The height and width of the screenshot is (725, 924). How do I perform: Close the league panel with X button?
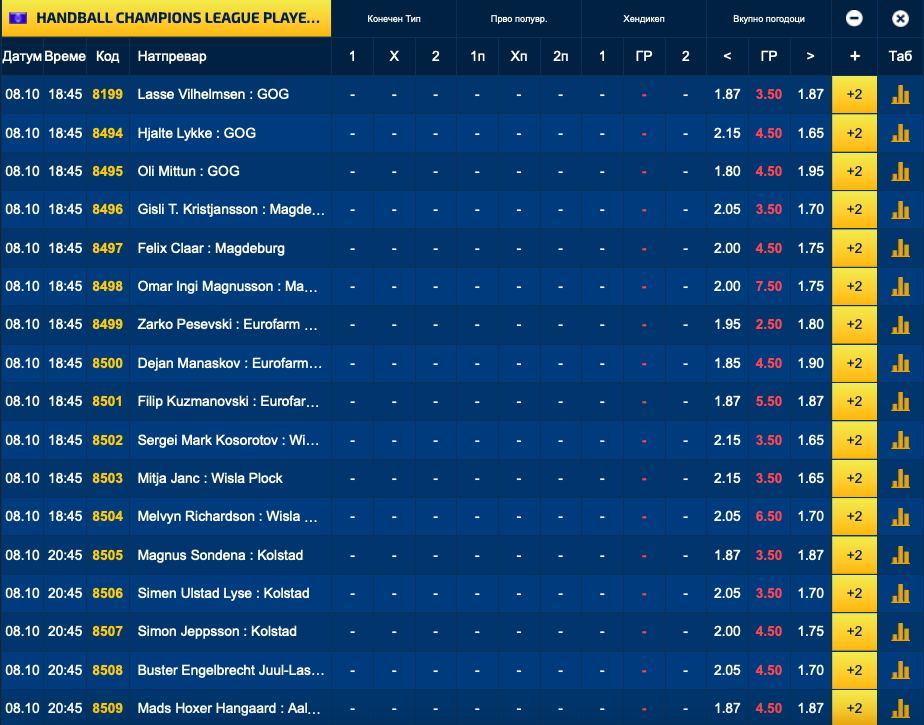tap(900, 18)
